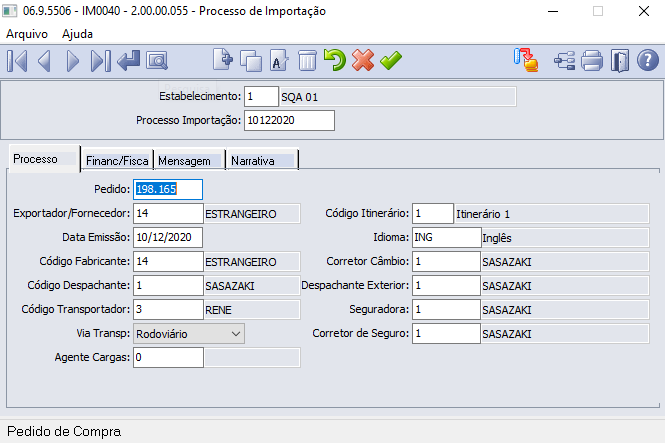665x443 pixels.
Task: Click the Pedido field
Action: 168,189
